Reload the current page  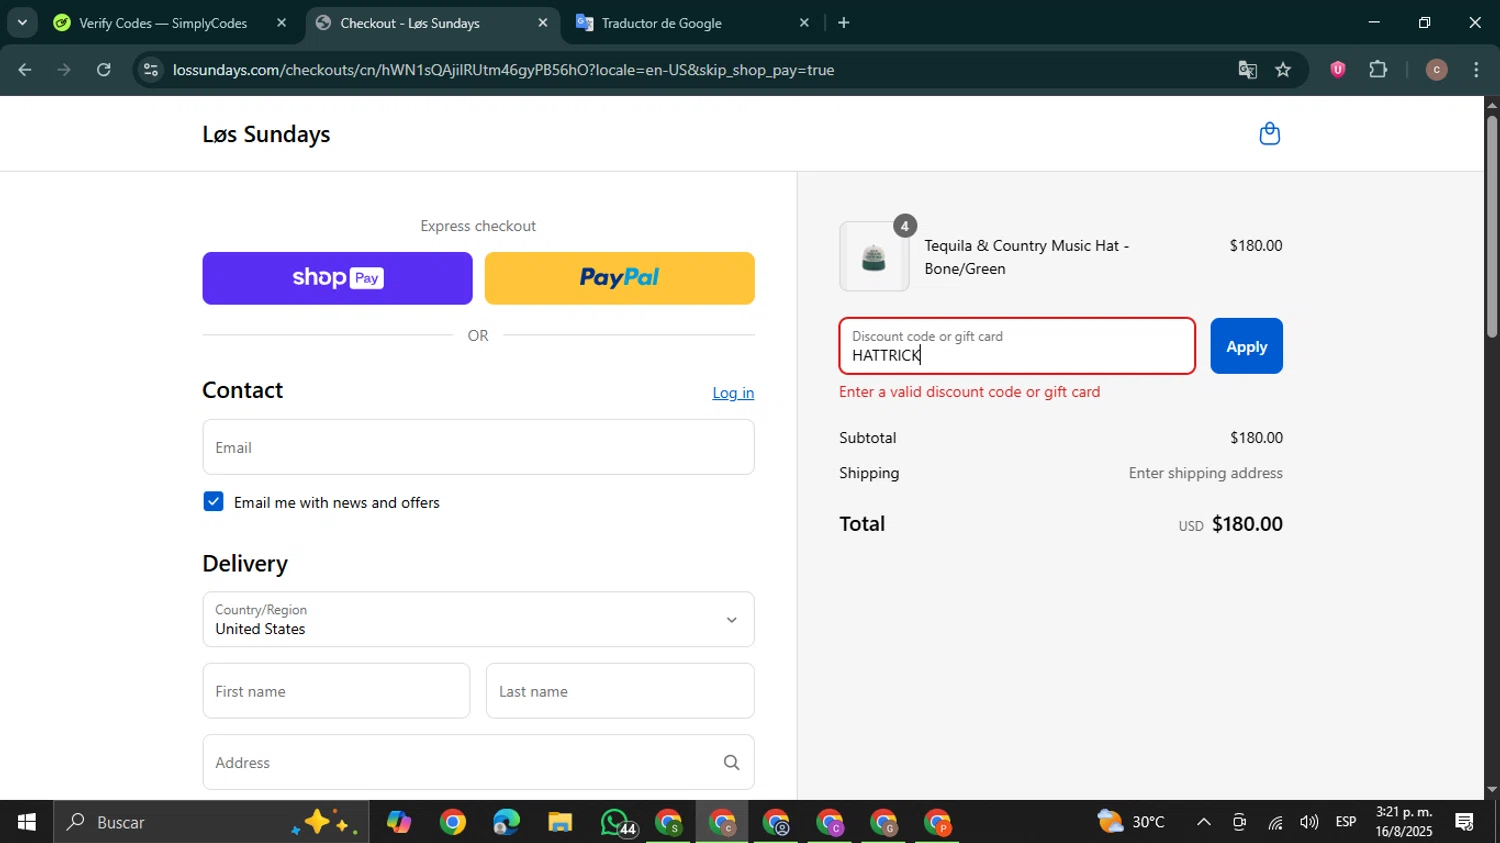click(x=104, y=70)
